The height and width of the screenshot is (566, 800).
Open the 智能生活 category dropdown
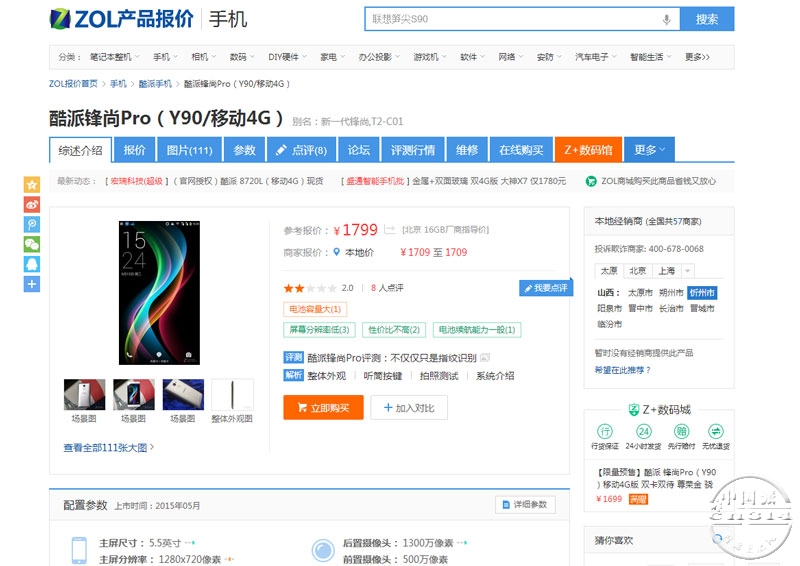coord(651,57)
